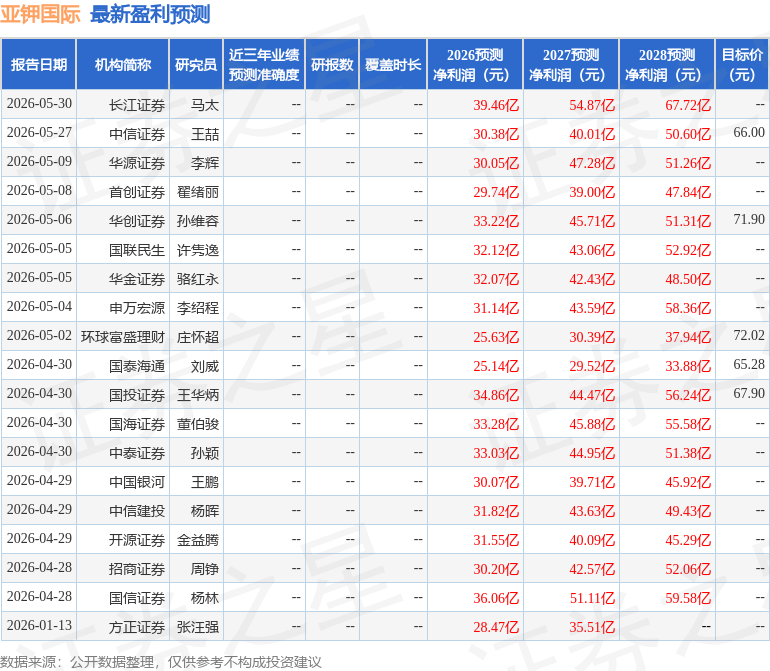Click target price 67.90
Image resolution: width=770 pixels, height=671 pixels.
point(749,393)
